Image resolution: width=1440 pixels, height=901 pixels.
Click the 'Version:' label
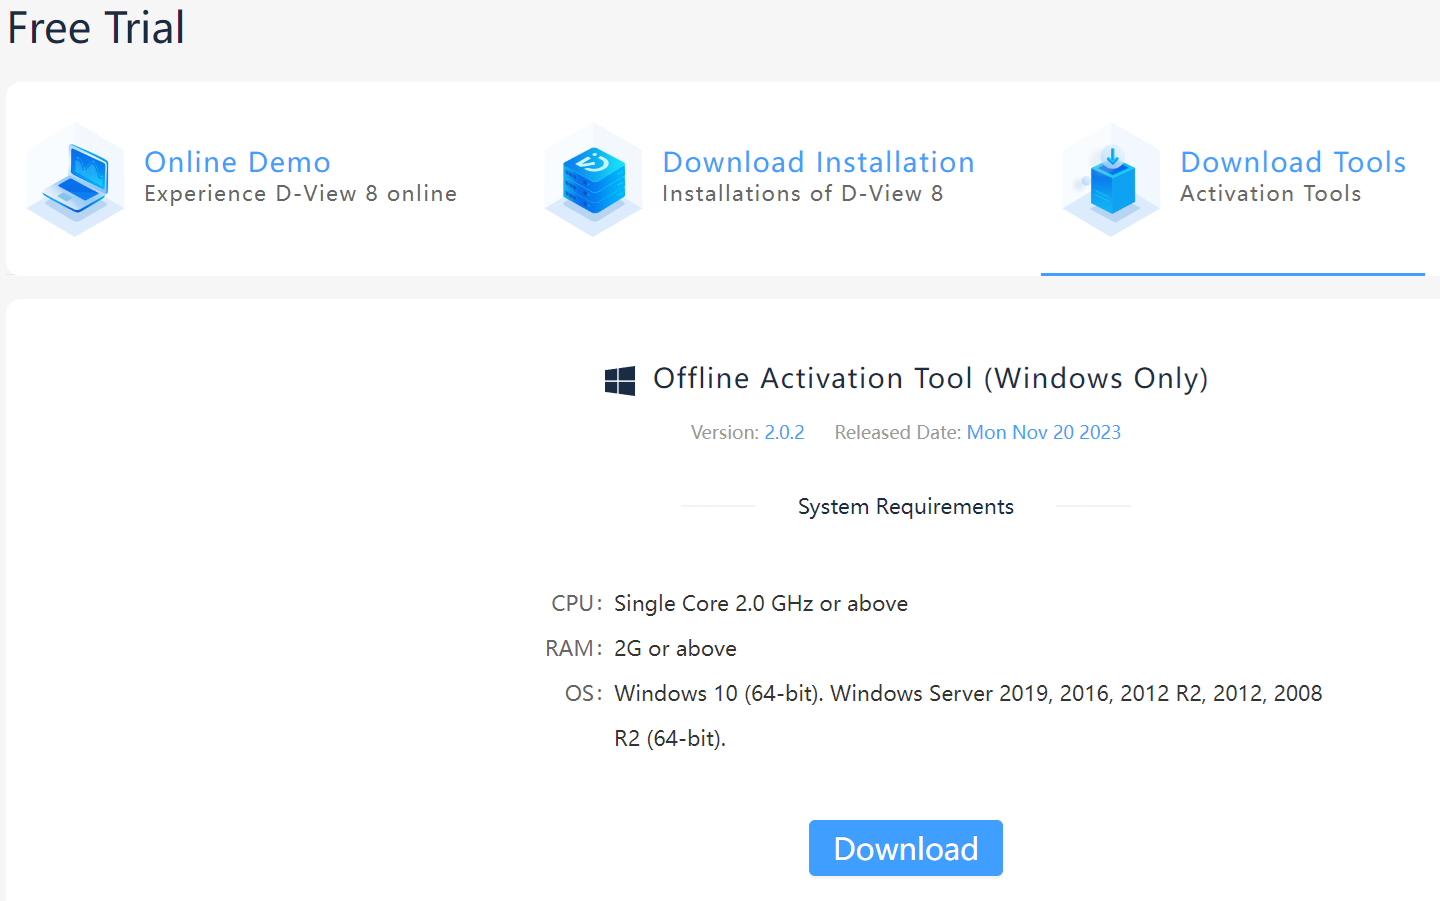[x=725, y=432]
